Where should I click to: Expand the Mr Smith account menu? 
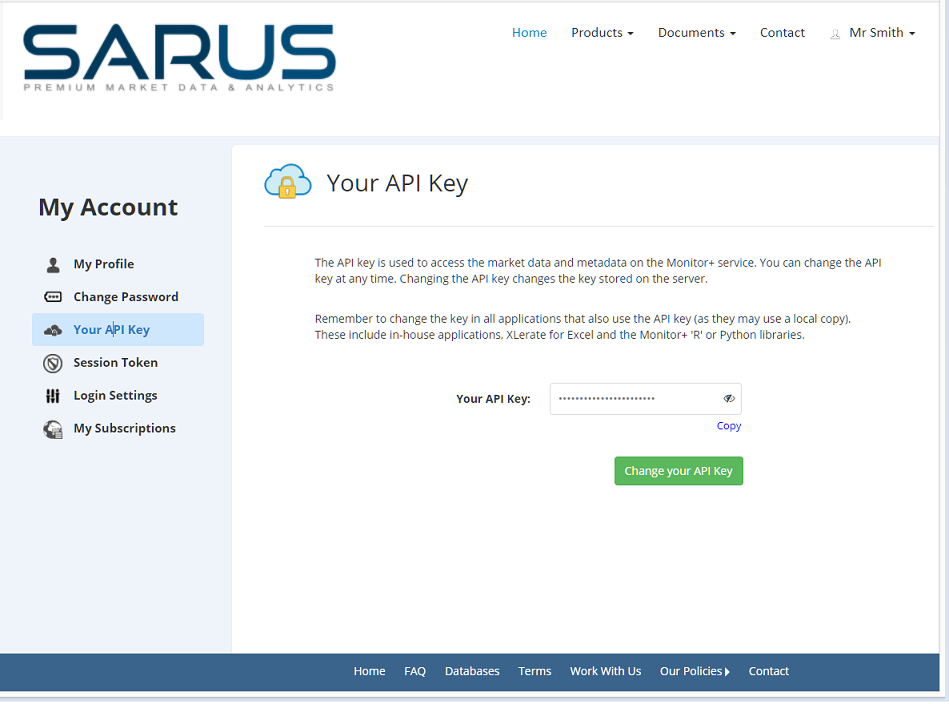[882, 33]
